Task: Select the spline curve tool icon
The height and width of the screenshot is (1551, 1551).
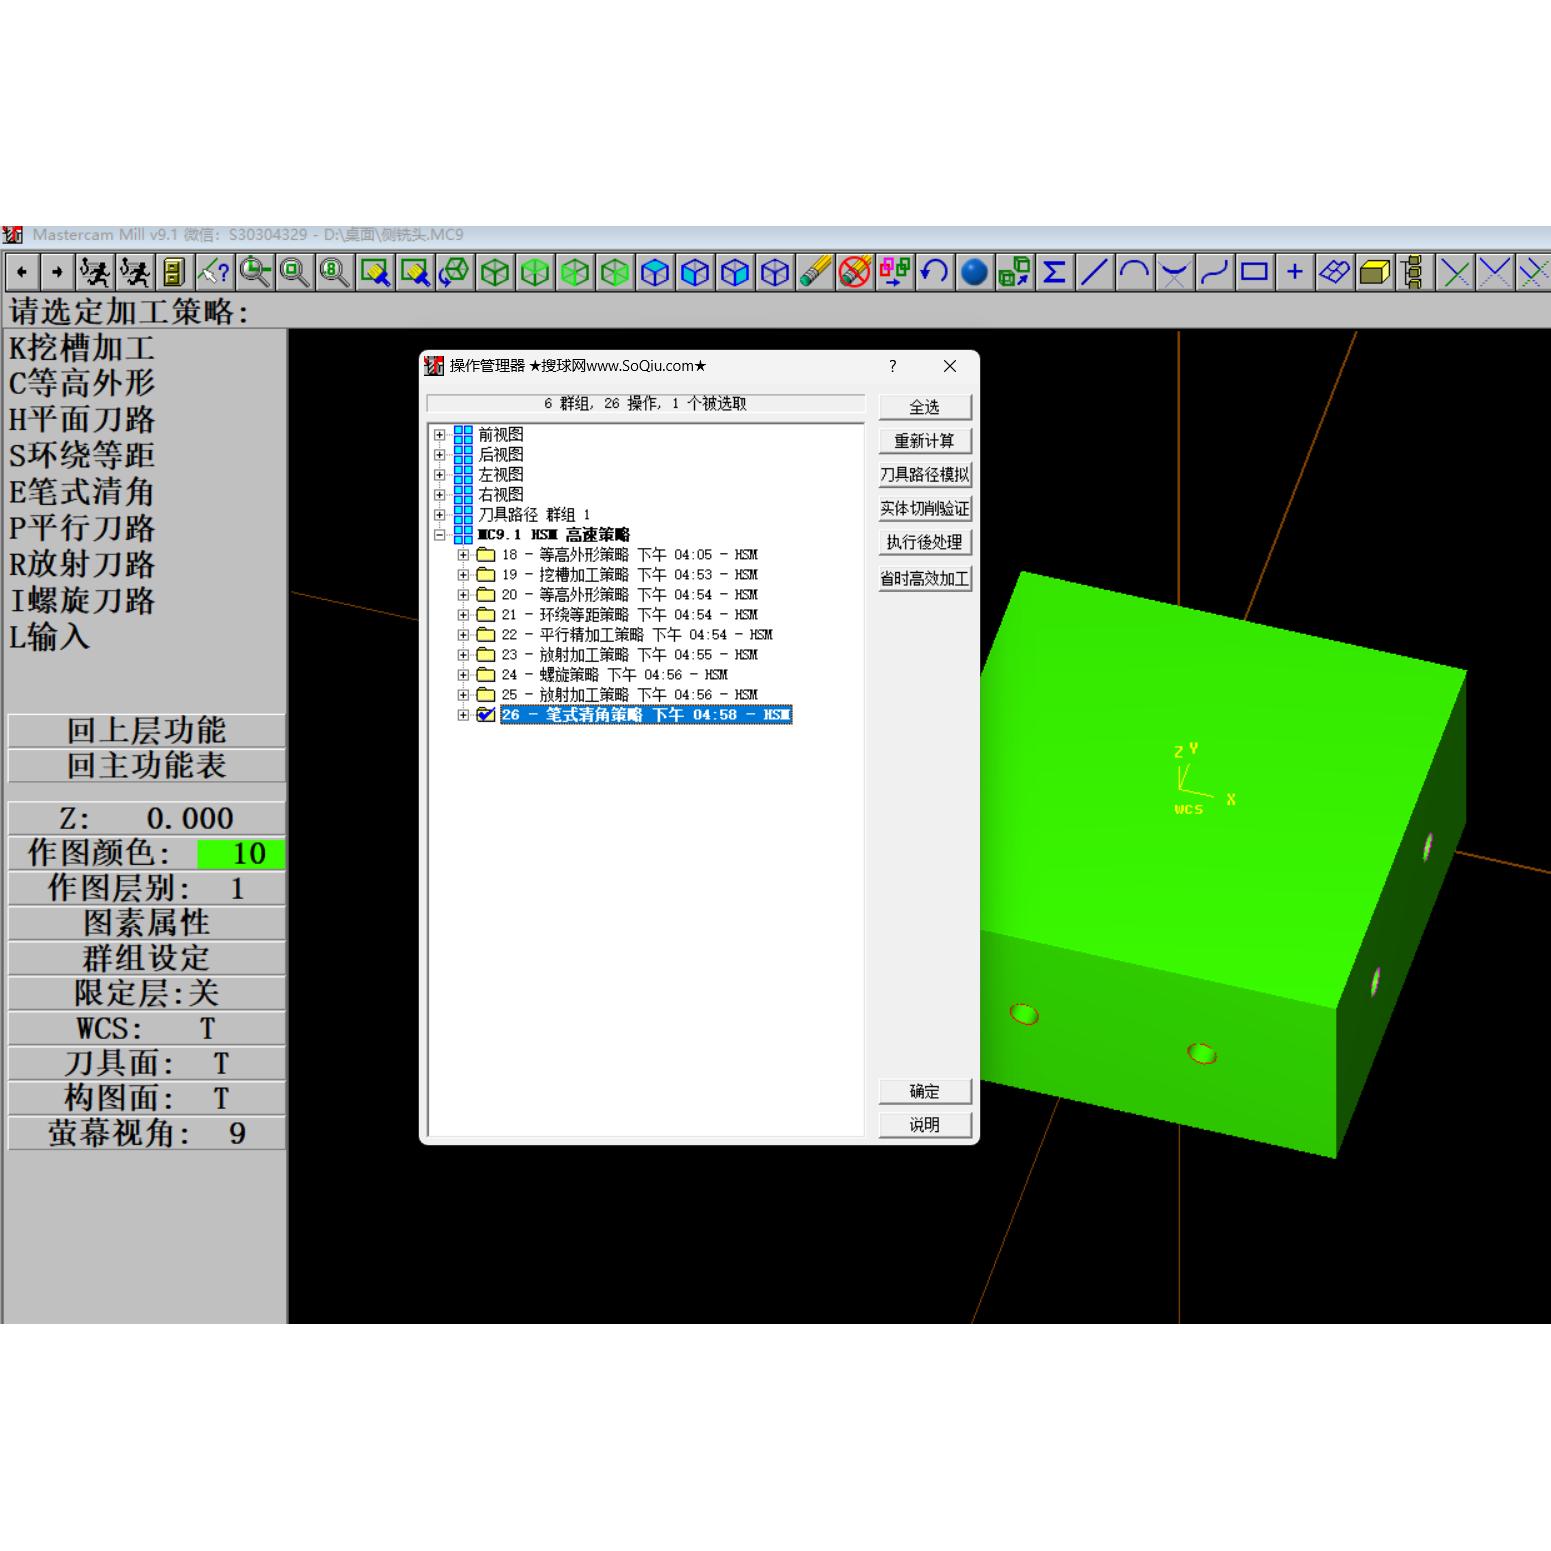Action: click(1215, 272)
